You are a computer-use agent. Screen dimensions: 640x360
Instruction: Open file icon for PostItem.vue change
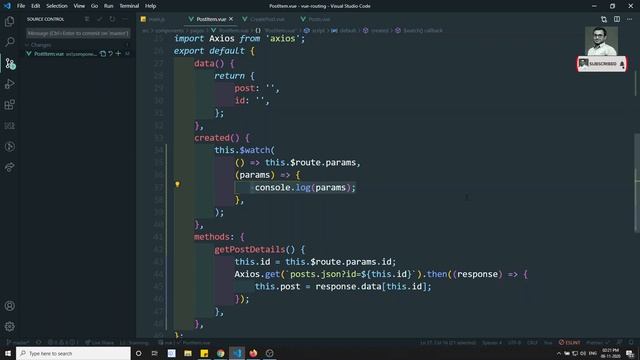click(x=103, y=53)
